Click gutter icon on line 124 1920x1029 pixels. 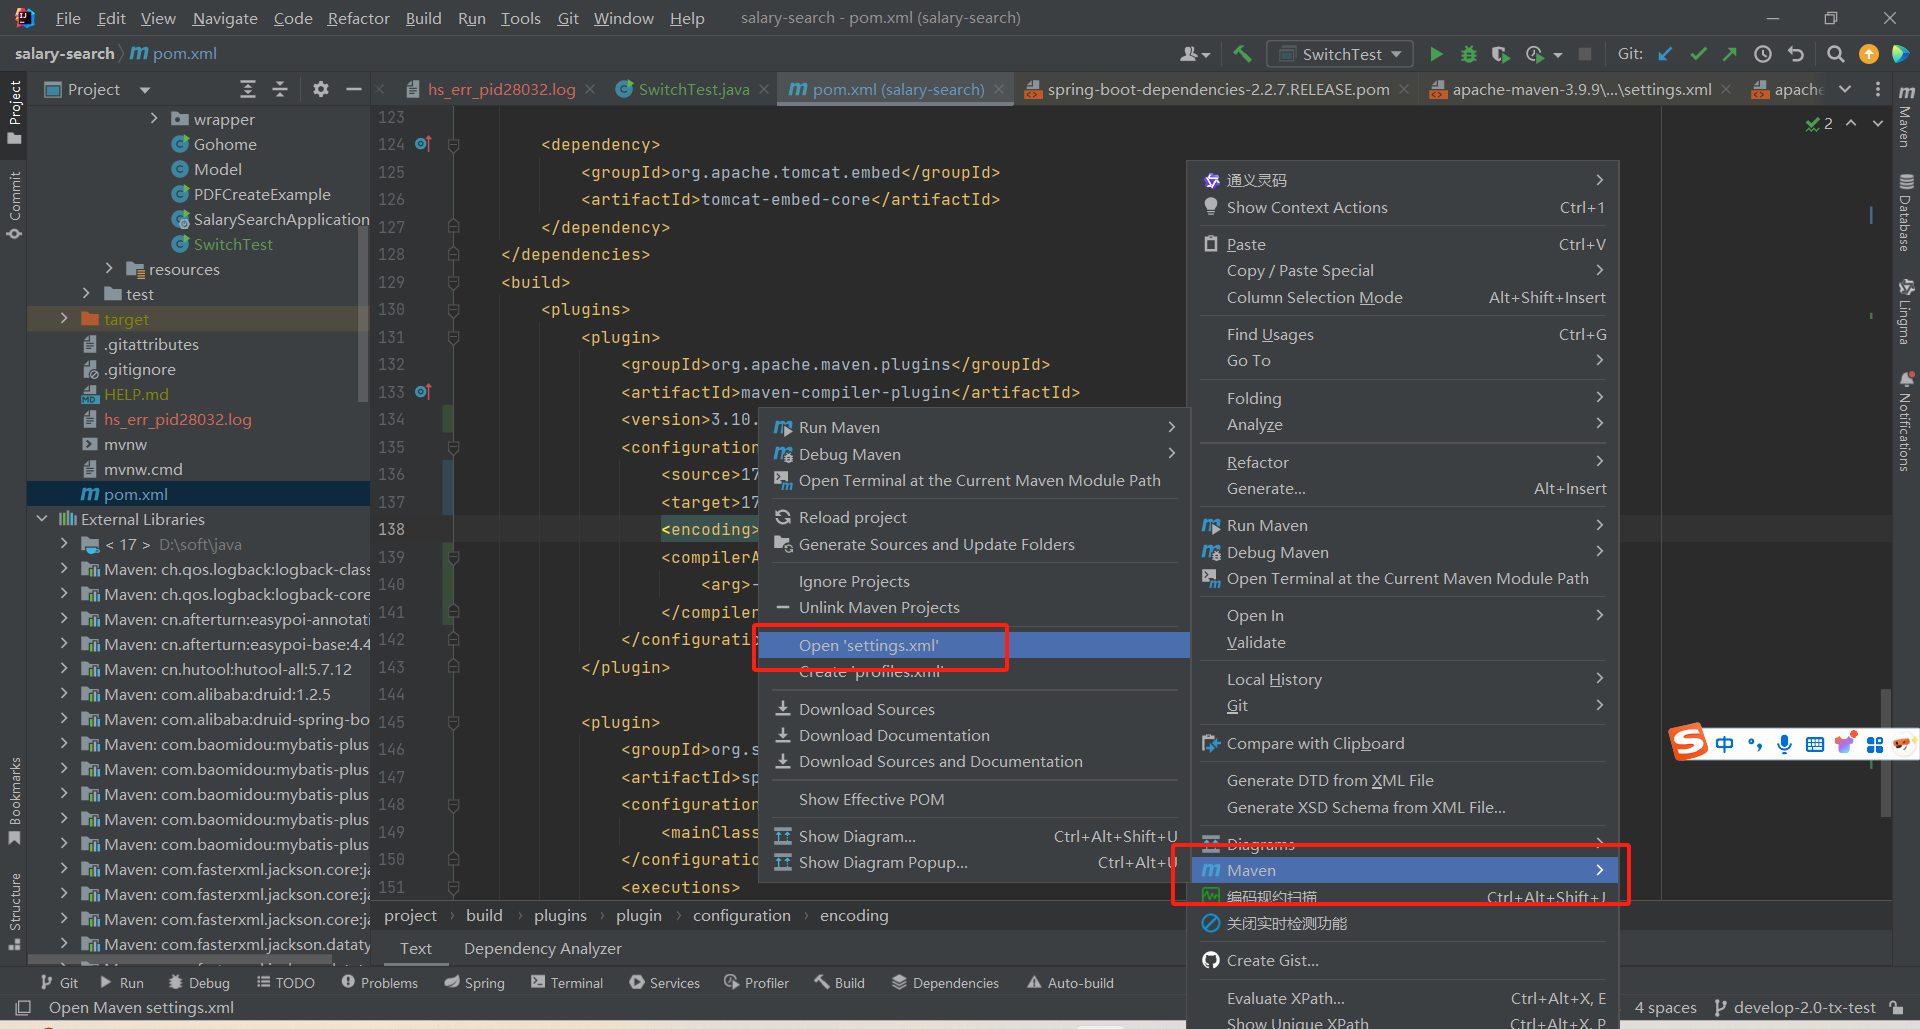422,144
